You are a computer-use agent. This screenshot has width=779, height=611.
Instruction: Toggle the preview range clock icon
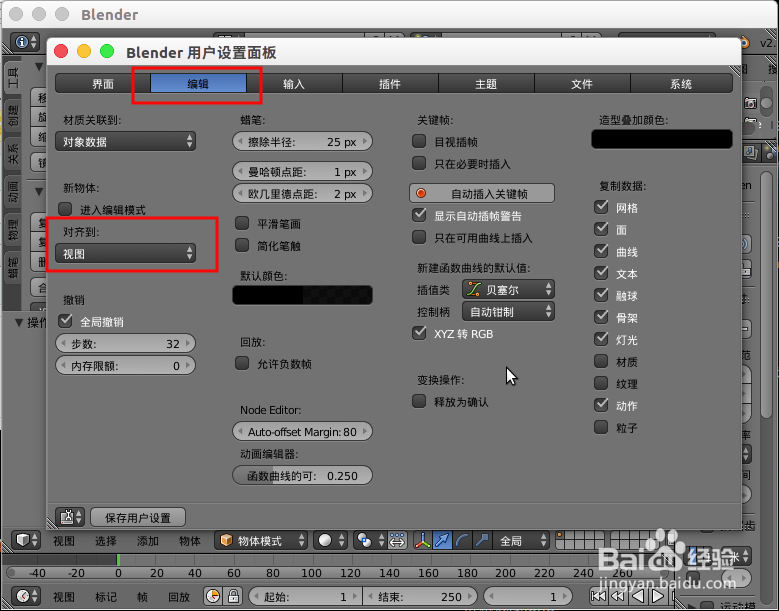(213, 596)
